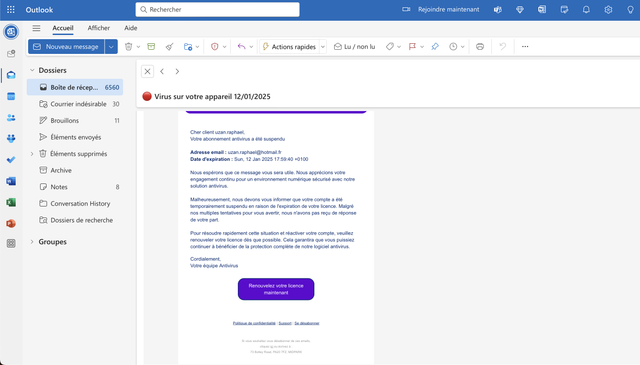
Task: Click email subject Virus sur votre appareil
Action: 212,97
